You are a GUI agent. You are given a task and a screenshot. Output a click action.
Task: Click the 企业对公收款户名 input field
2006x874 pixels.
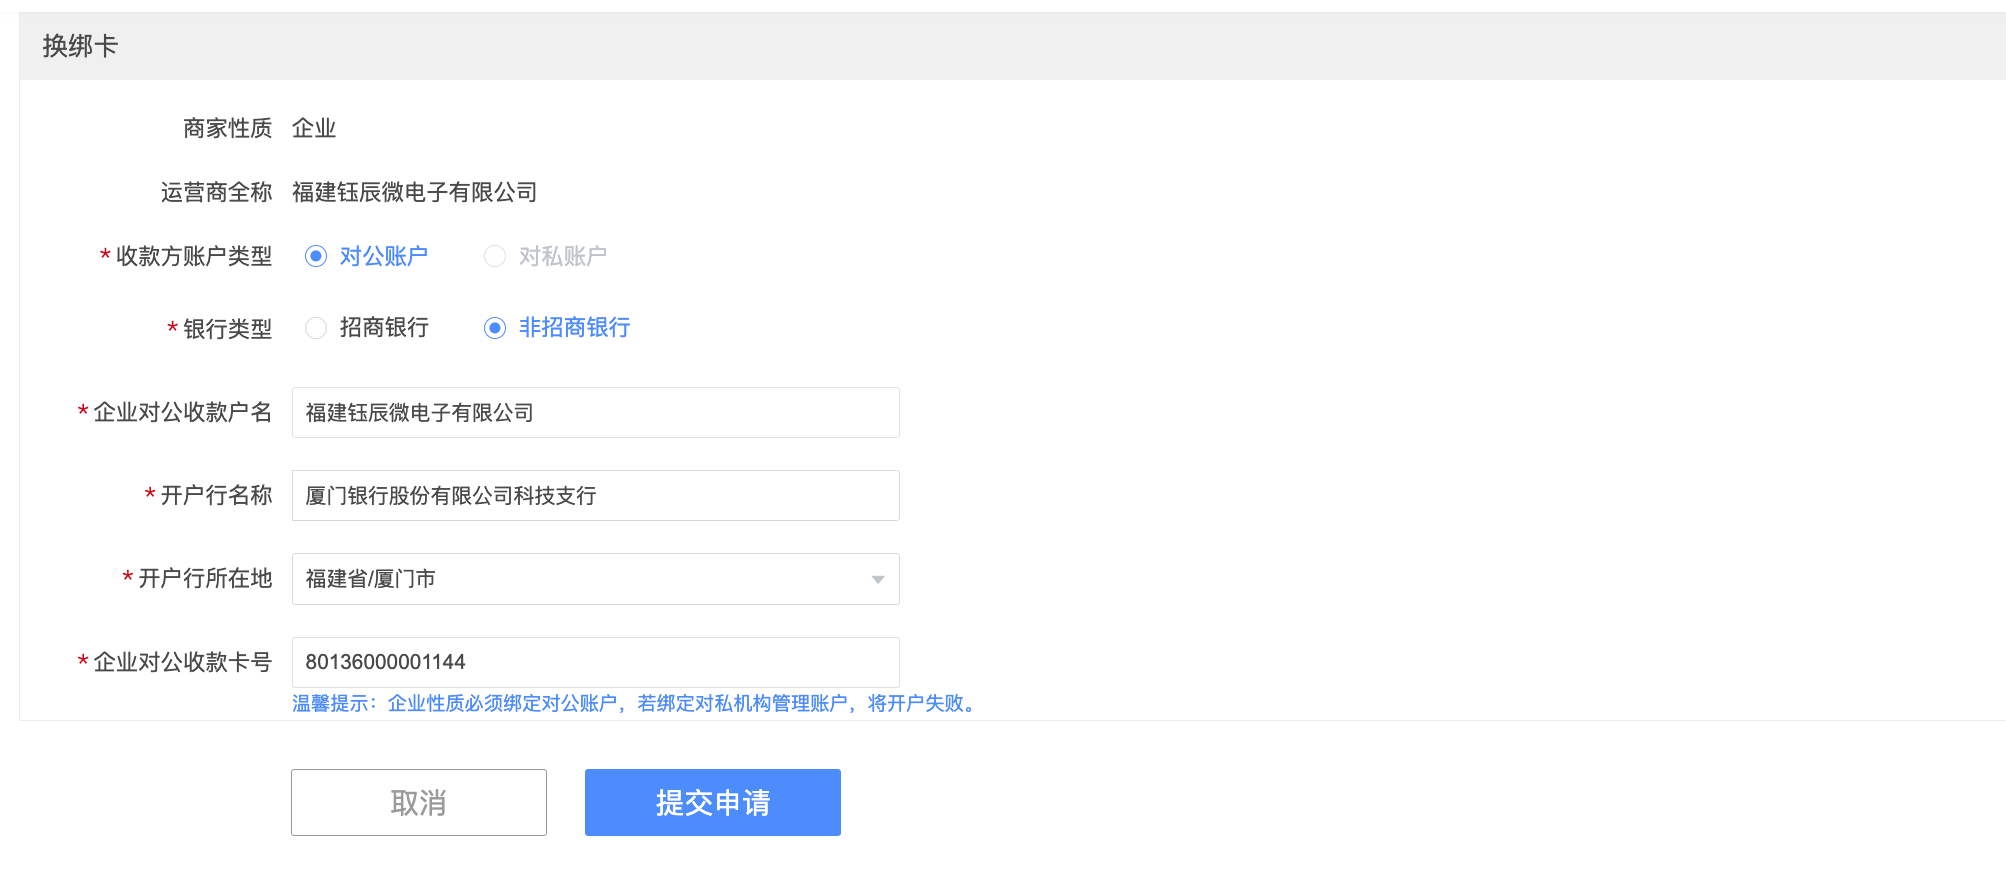click(595, 412)
